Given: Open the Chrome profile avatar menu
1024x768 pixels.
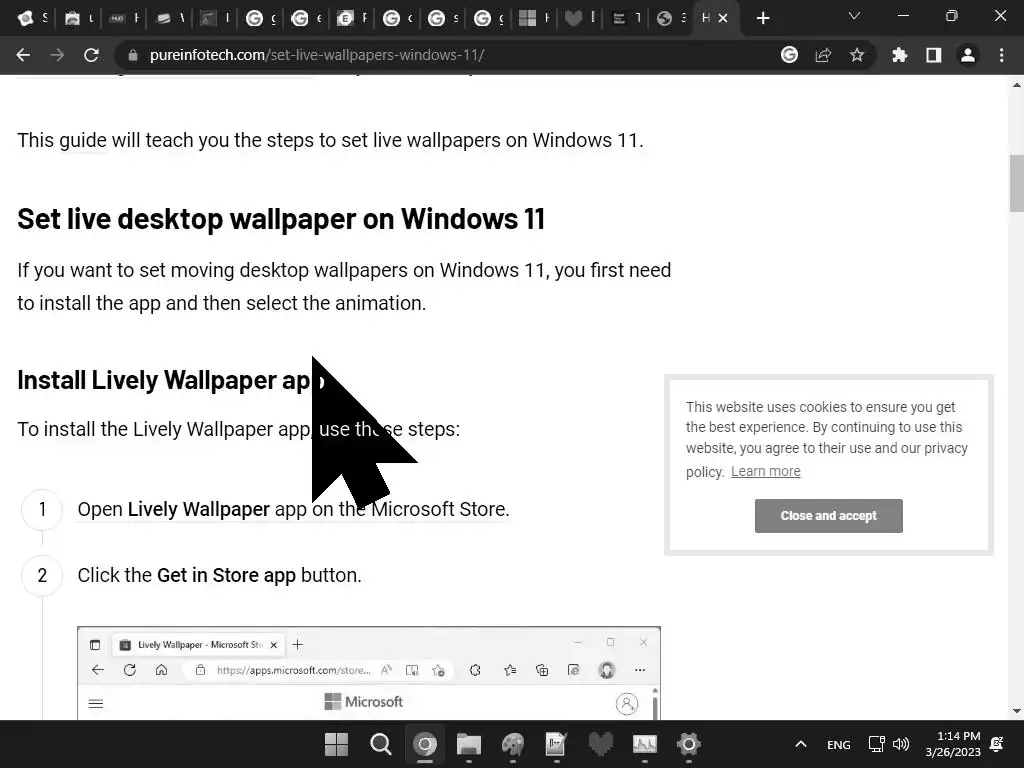Looking at the screenshot, I should (968, 56).
